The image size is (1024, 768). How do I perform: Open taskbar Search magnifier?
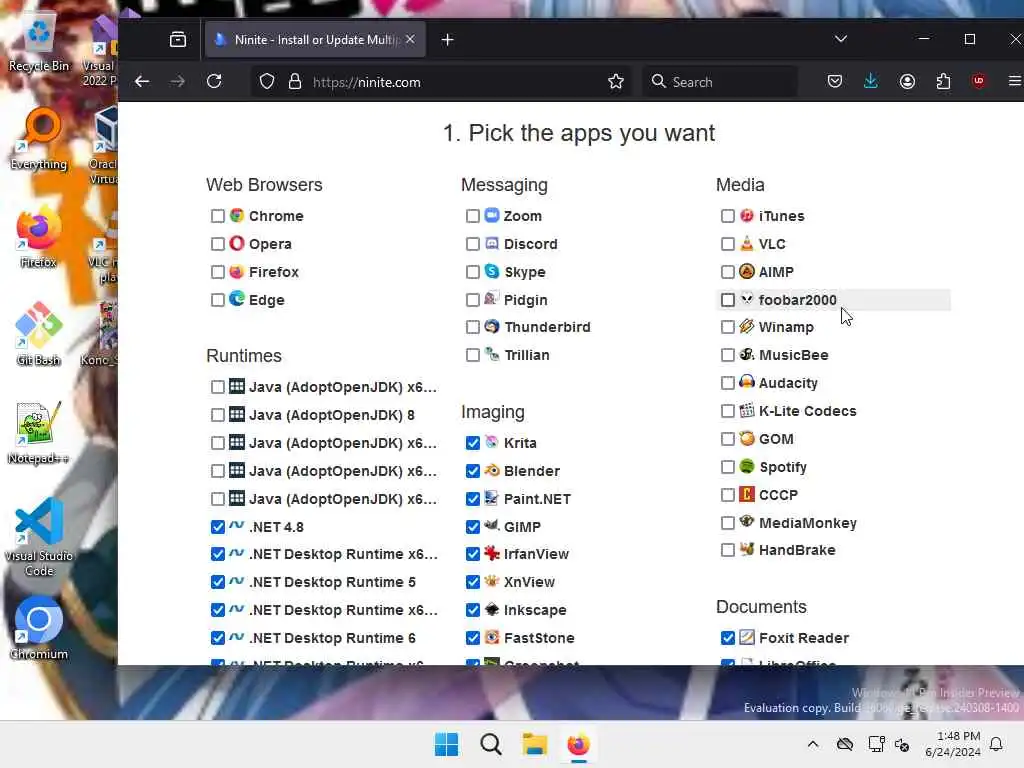[490, 744]
